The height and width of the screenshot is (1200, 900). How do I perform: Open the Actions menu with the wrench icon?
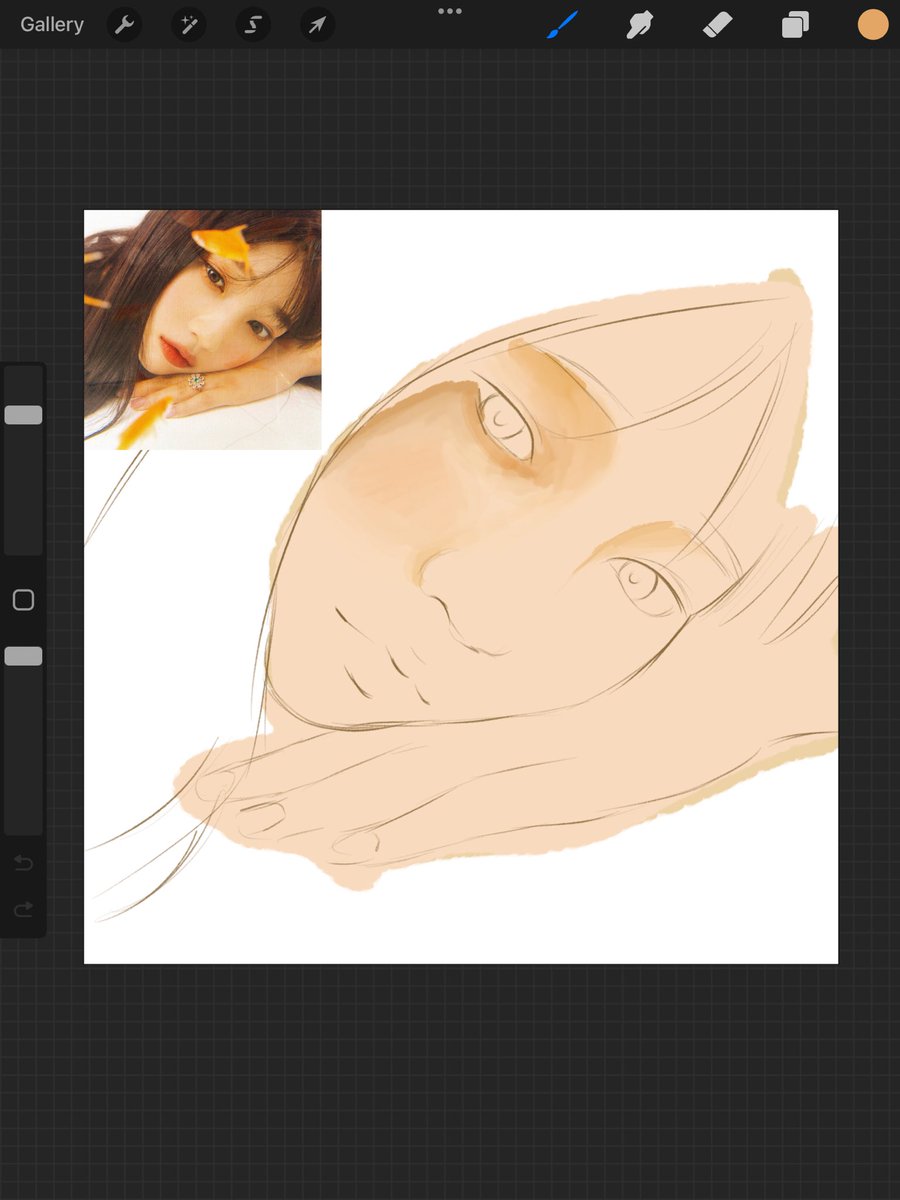(124, 25)
